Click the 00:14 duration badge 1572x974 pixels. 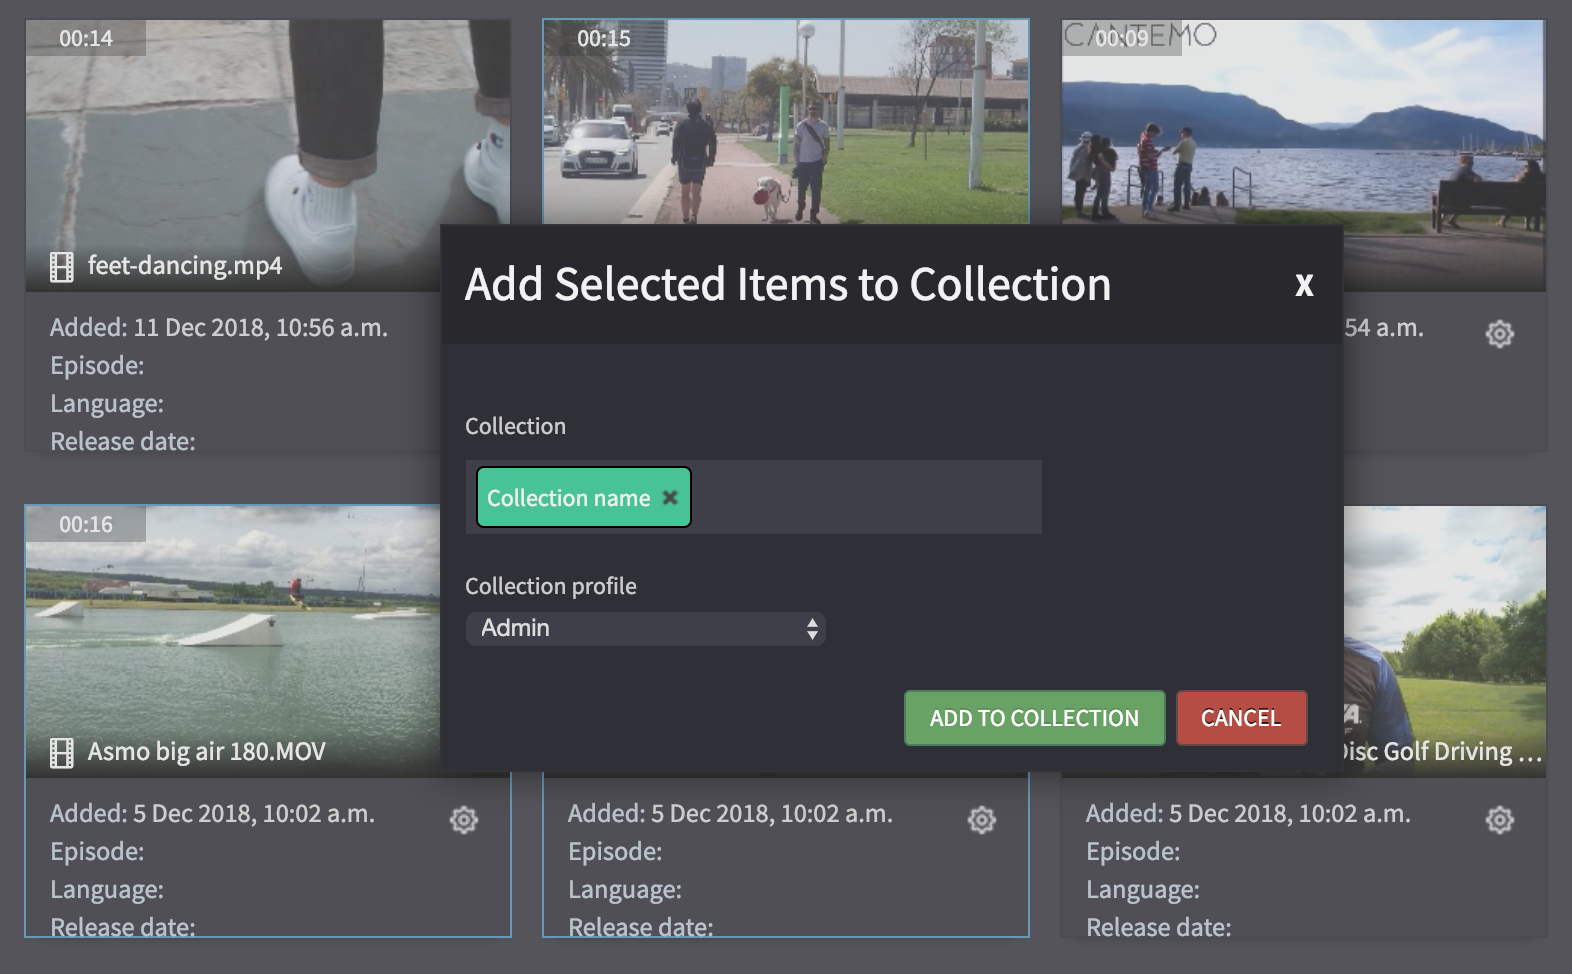(86, 38)
